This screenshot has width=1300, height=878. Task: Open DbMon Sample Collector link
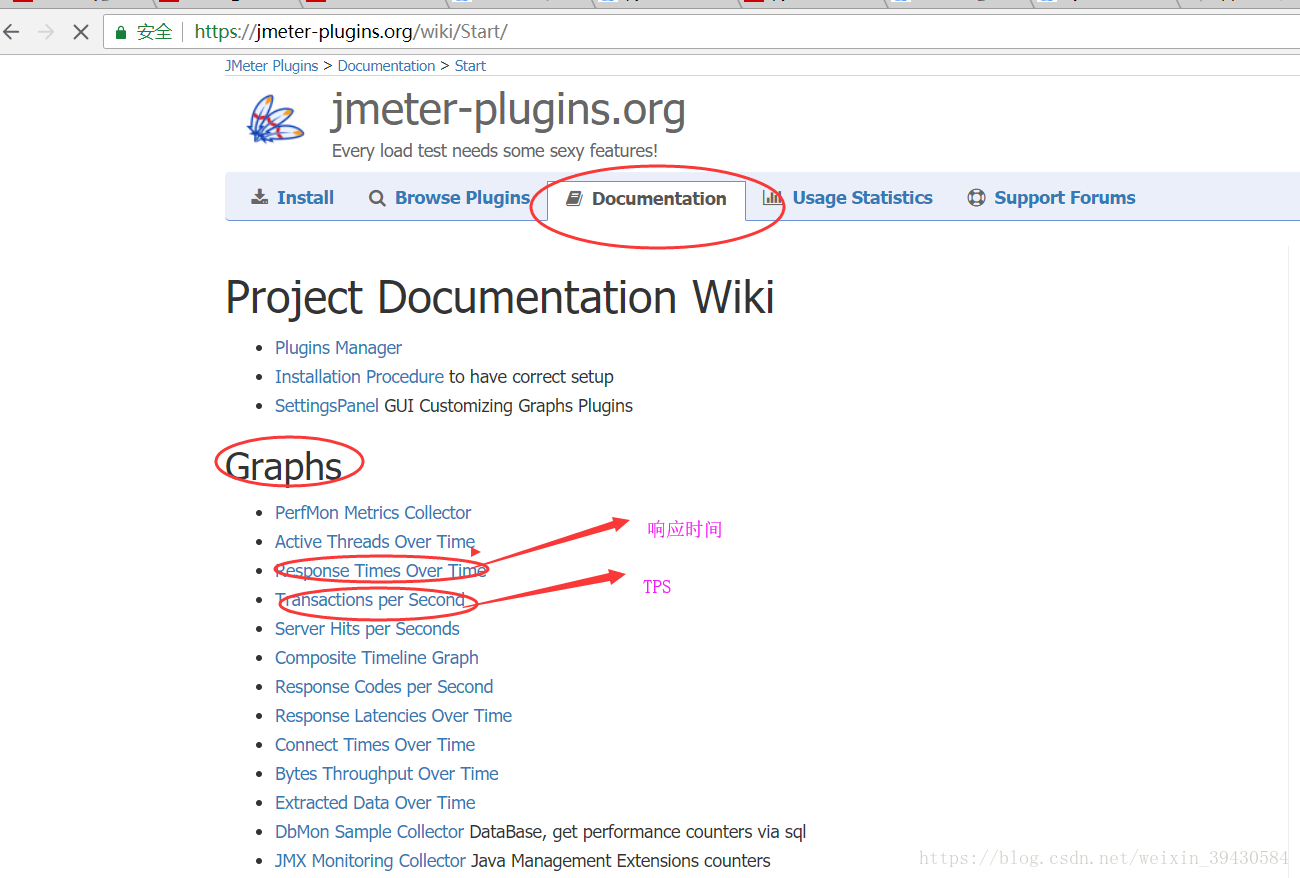click(370, 832)
